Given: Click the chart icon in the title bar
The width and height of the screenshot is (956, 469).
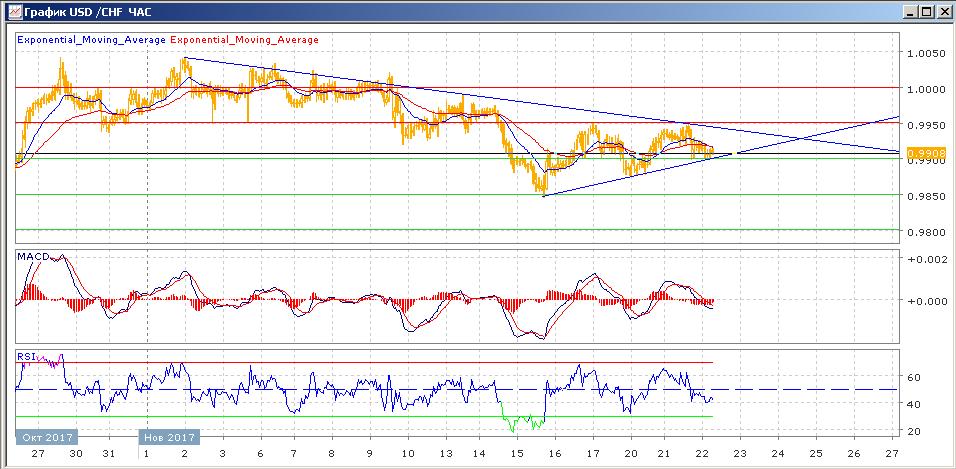Looking at the screenshot, I should coord(10,11).
